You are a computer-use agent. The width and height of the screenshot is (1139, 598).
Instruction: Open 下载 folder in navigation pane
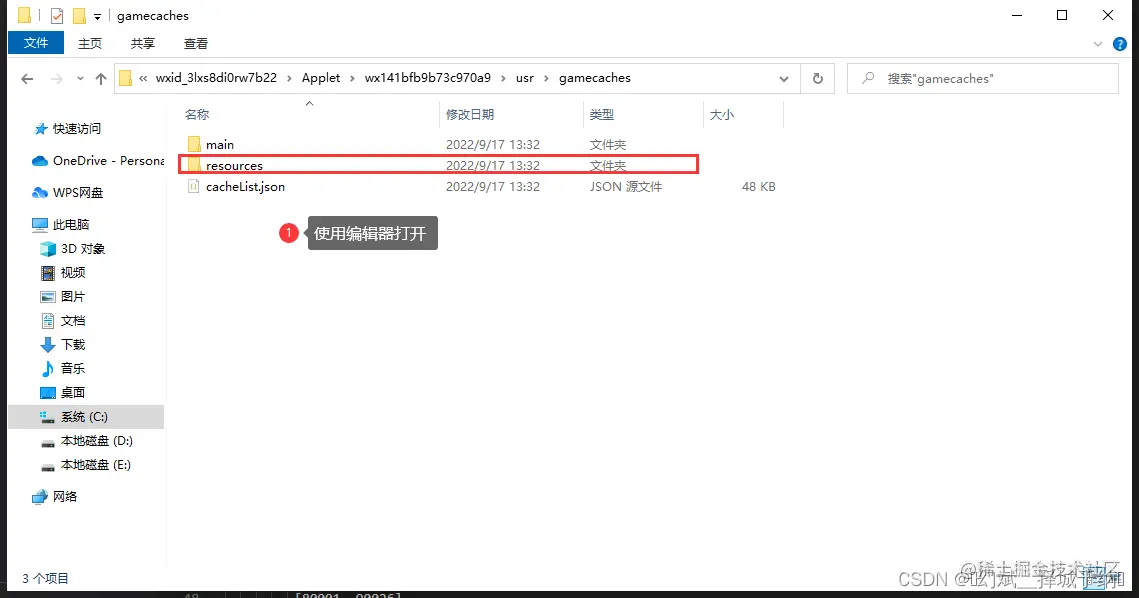click(73, 344)
